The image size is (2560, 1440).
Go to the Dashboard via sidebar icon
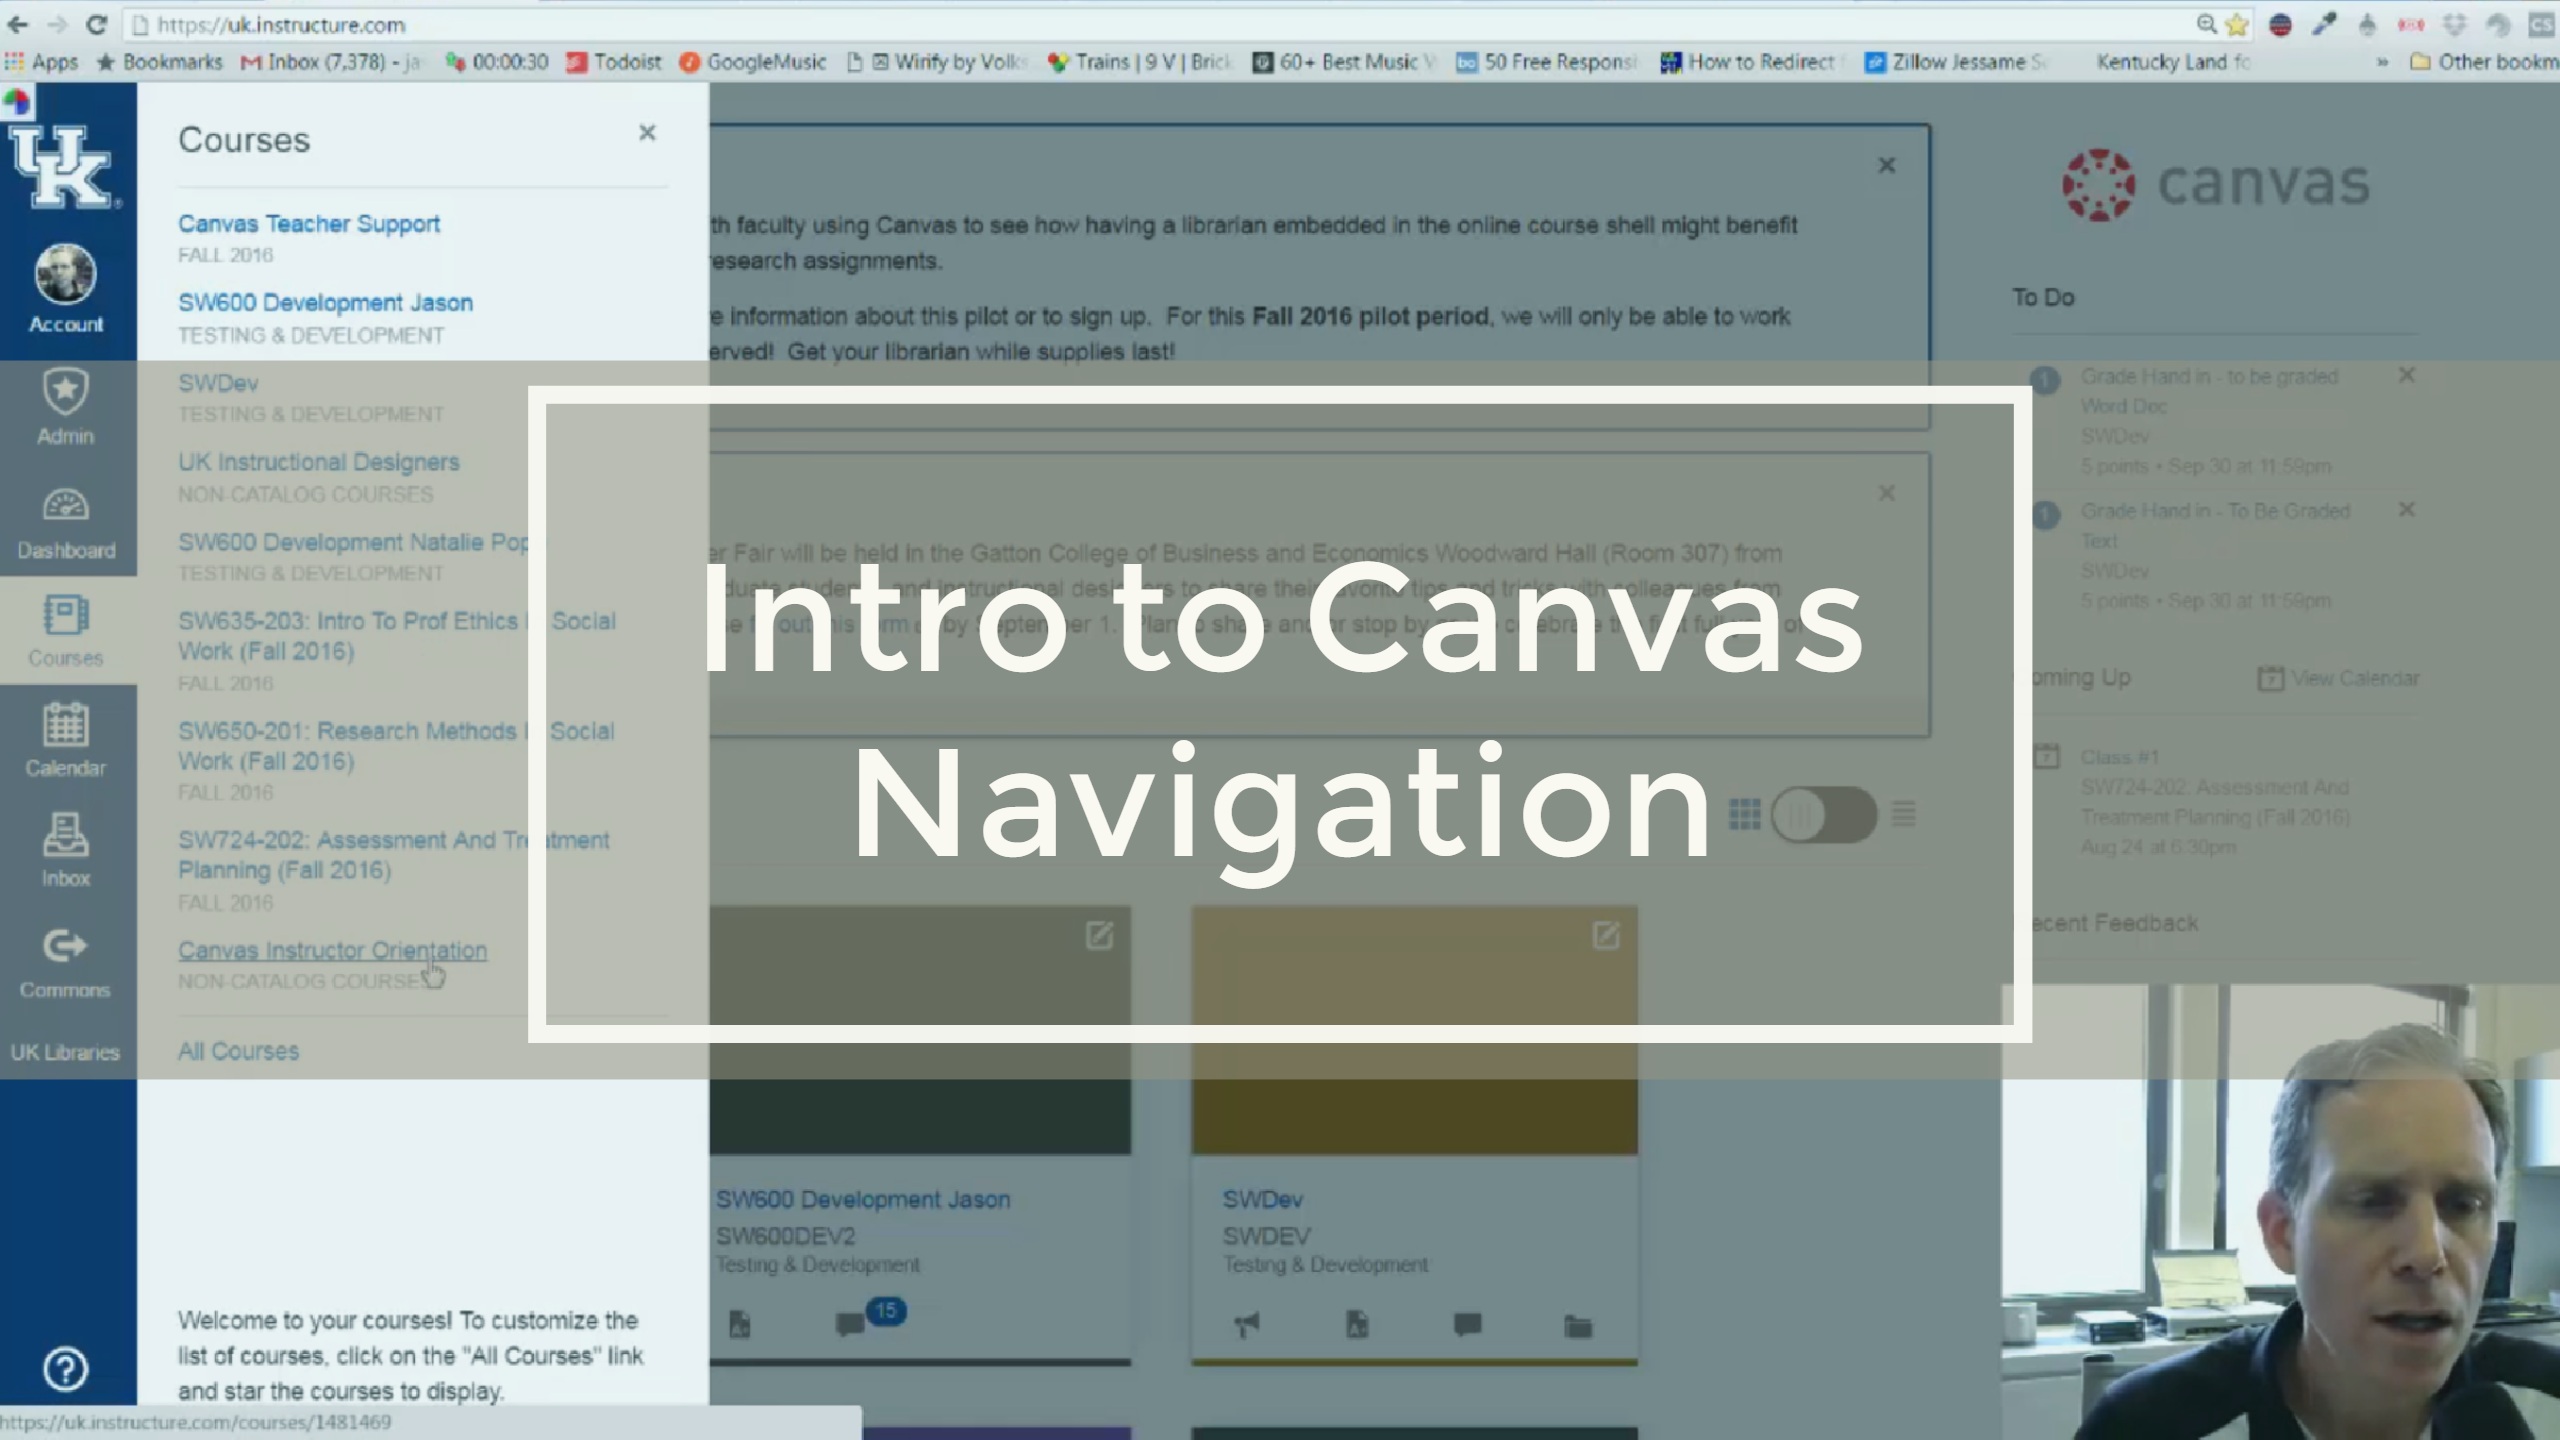64,522
